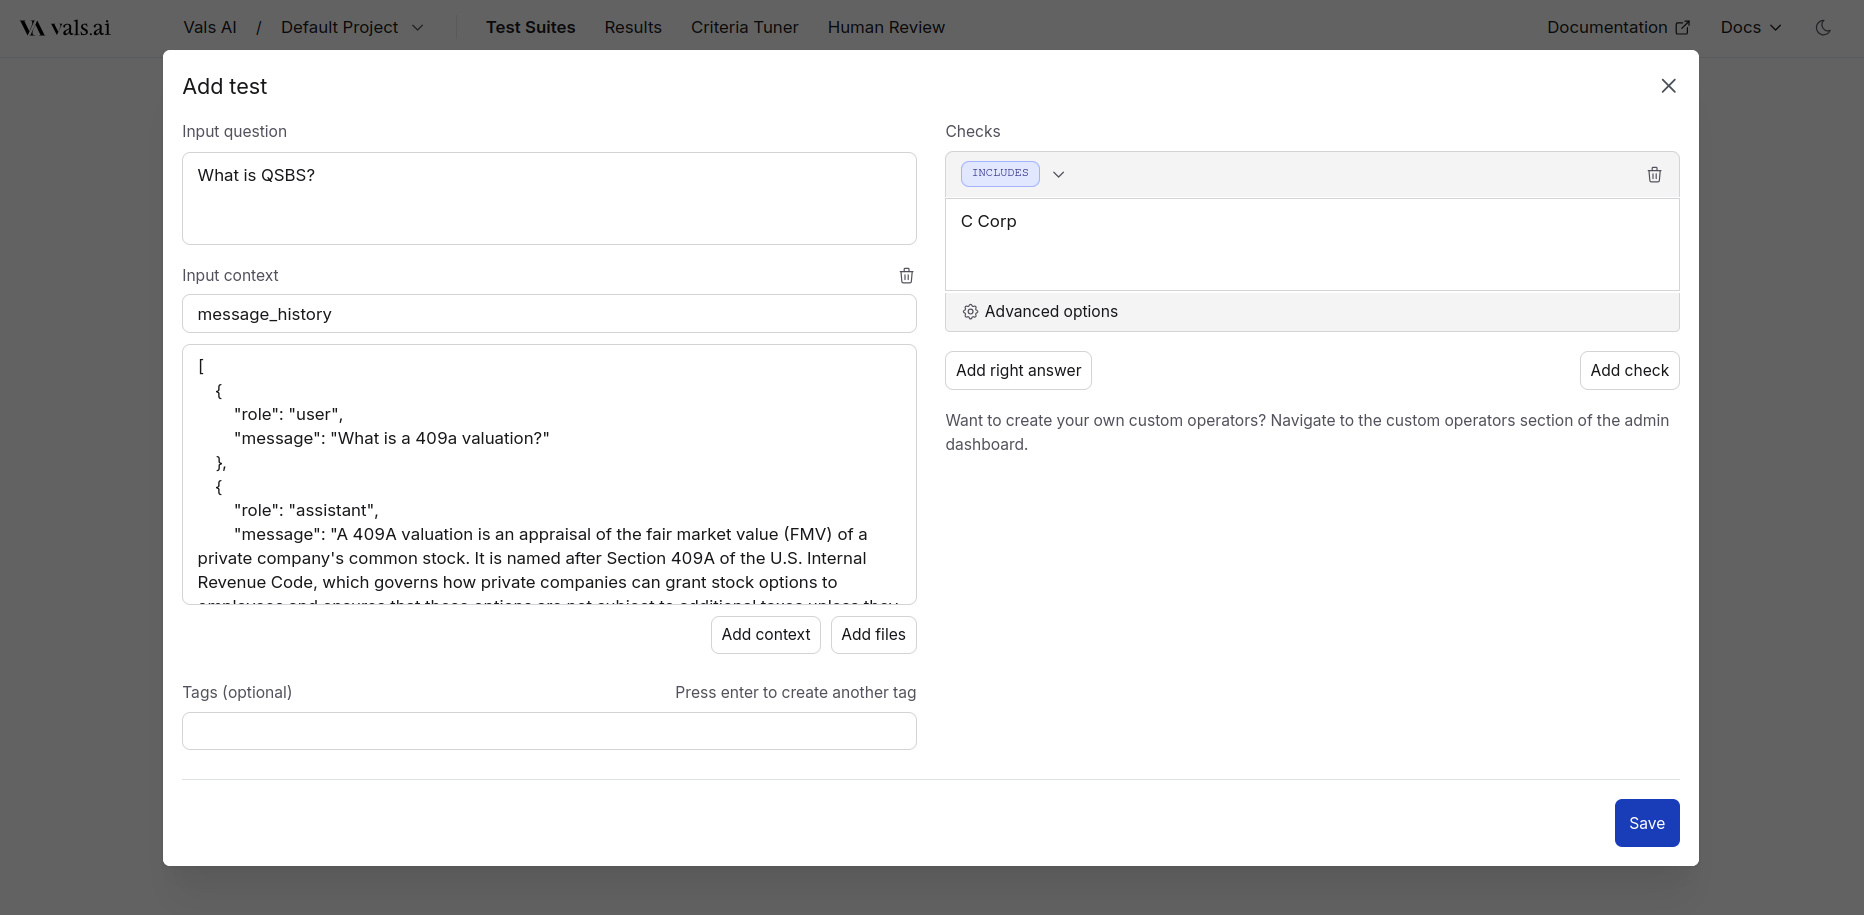The width and height of the screenshot is (1864, 915).
Task: Switch to the Results tab
Action: [633, 27]
